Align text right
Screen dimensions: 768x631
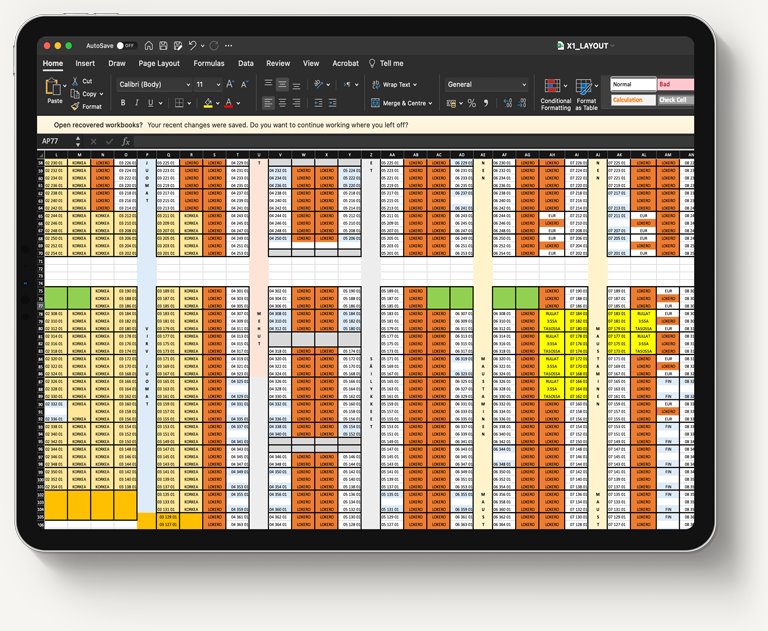click(x=296, y=103)
